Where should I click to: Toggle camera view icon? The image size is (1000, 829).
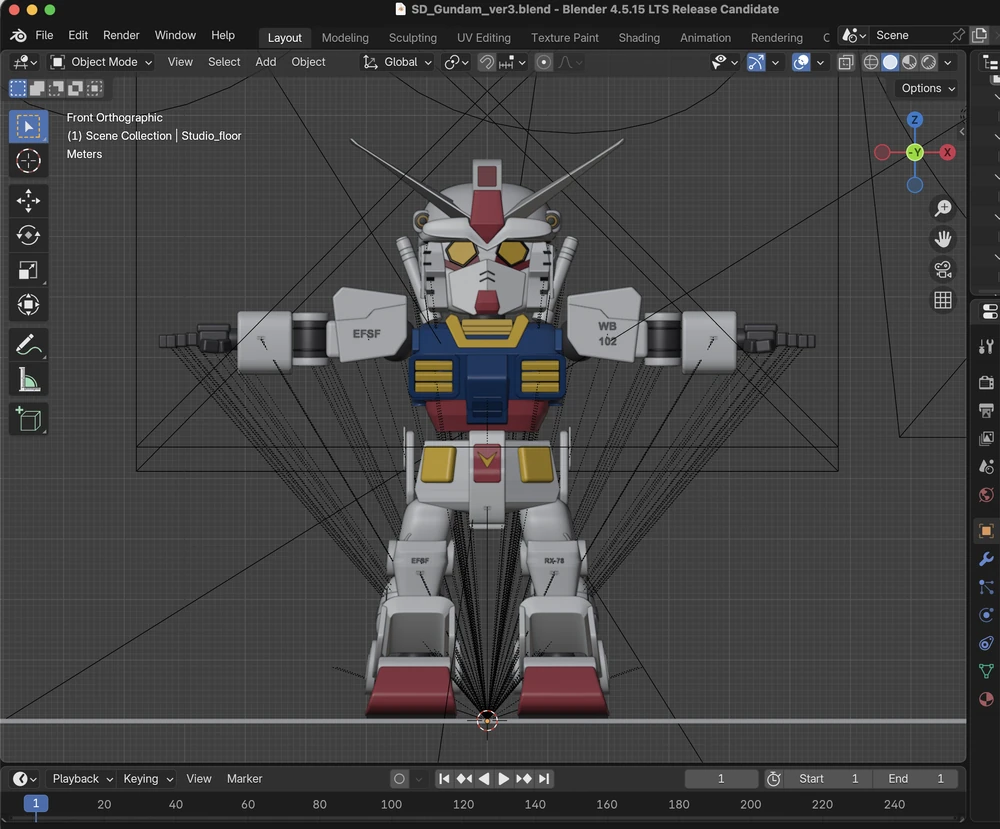943,269
